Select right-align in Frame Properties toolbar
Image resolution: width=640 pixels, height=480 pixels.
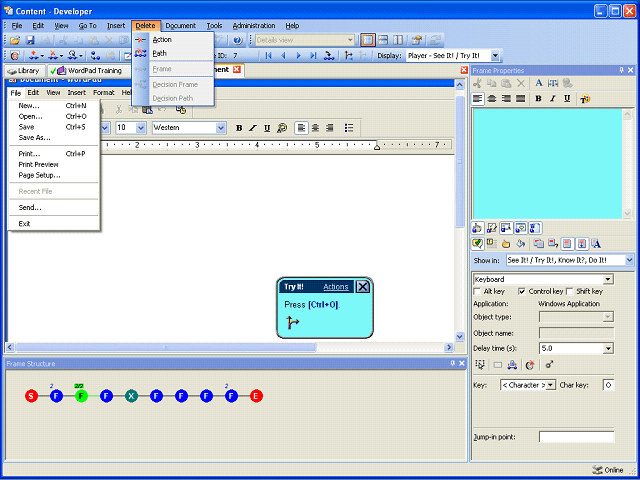point(506,99)
